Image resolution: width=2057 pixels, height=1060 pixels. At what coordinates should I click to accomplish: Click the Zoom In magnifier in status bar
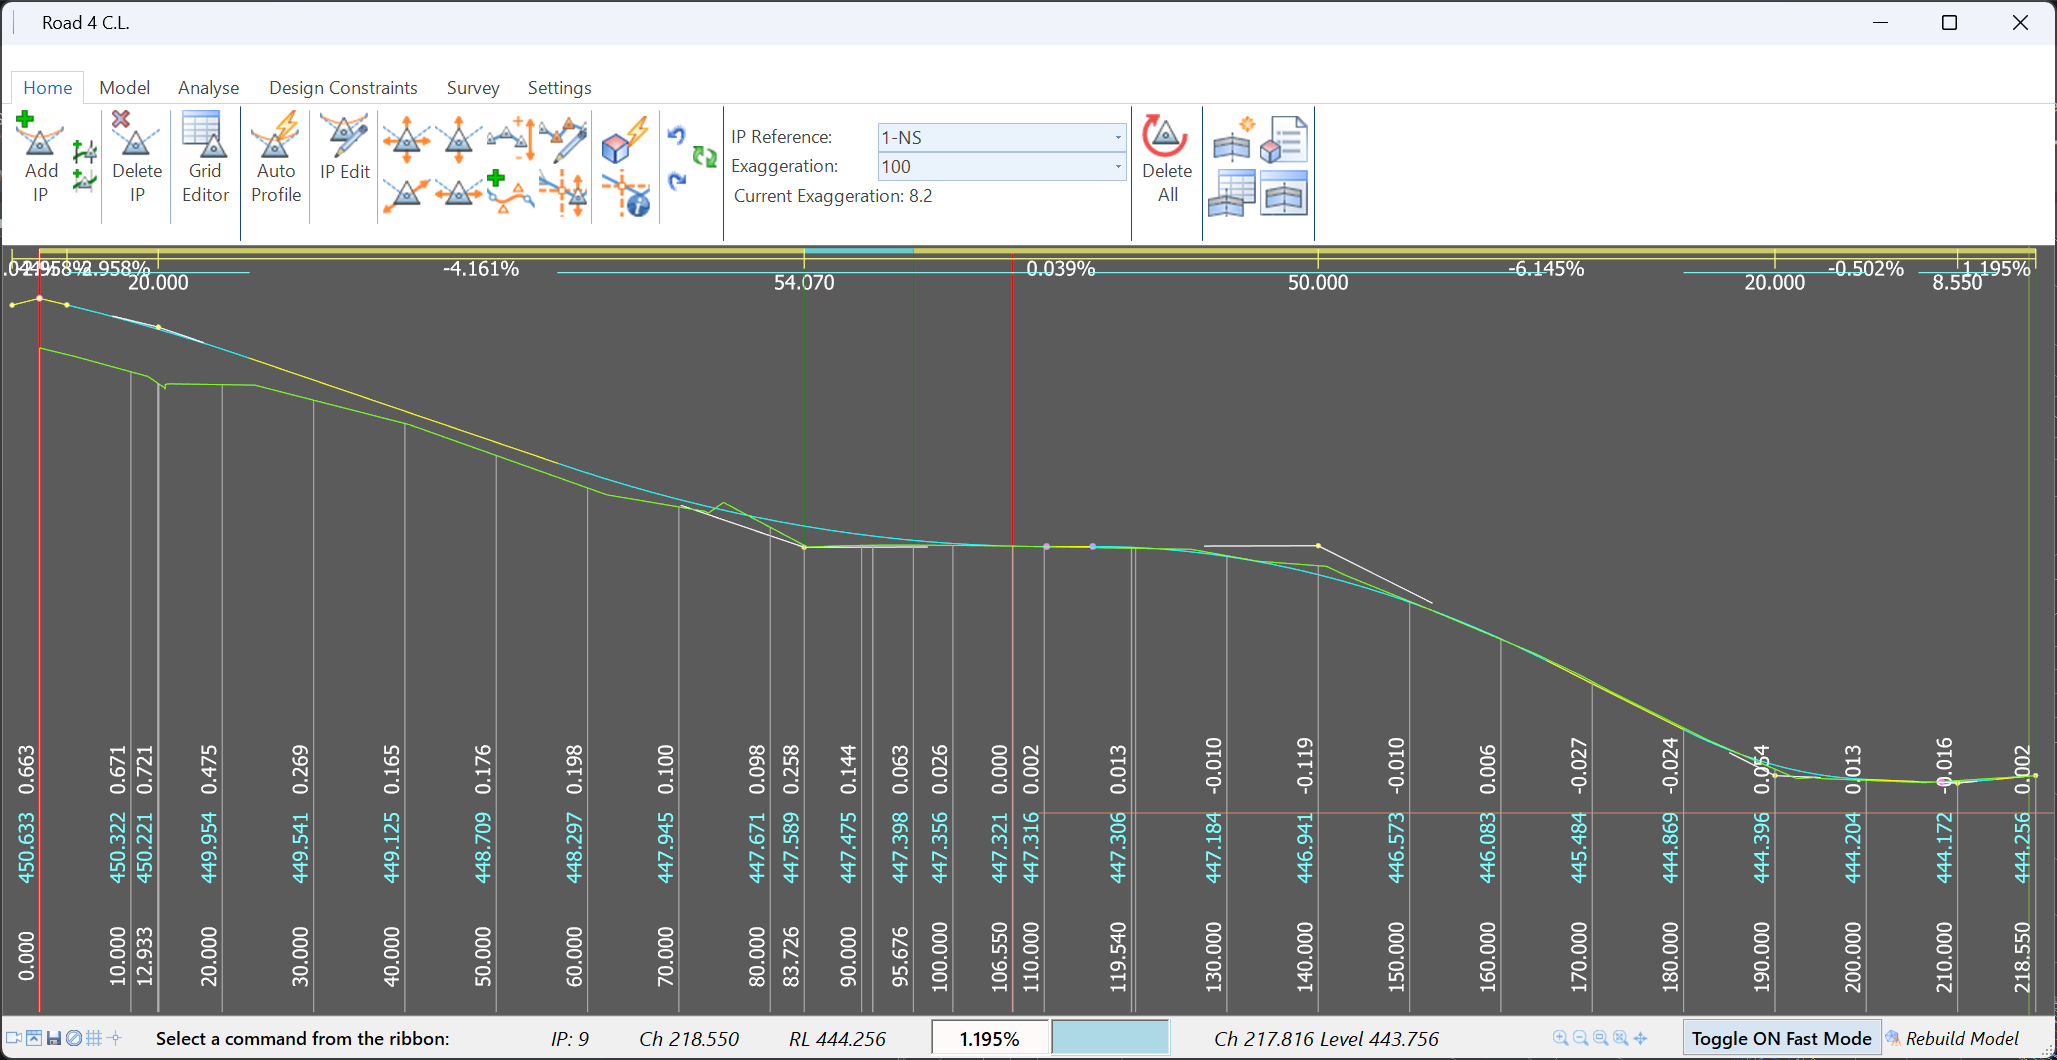pos(1560,1038)
